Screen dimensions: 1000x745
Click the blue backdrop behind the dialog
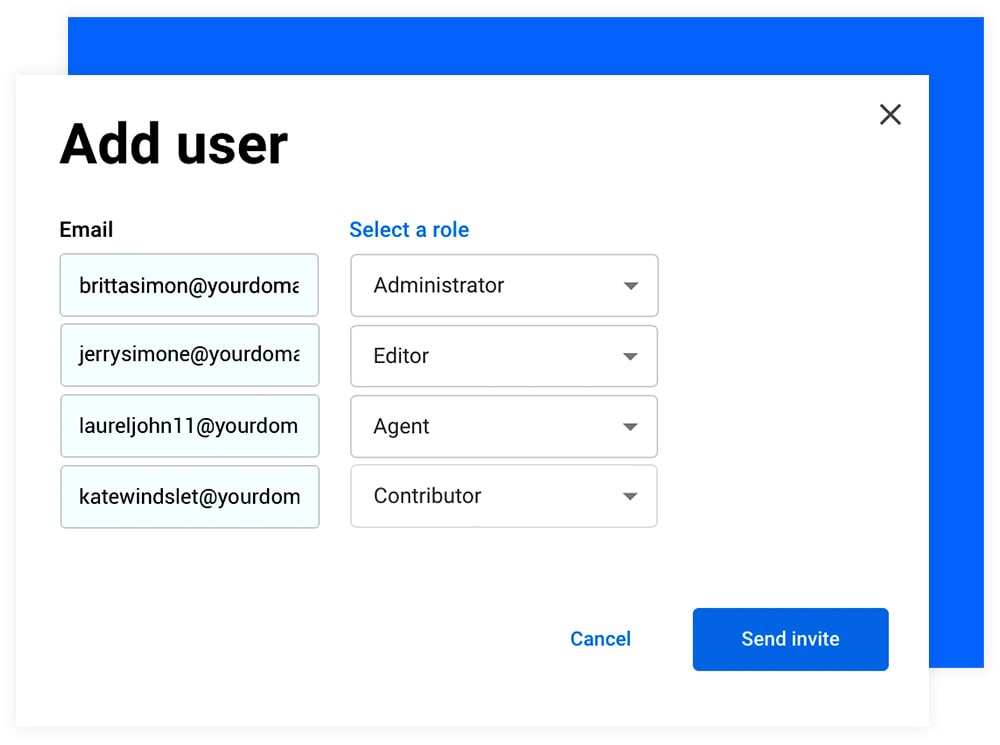pyautogui.click(x=500, y=45)
